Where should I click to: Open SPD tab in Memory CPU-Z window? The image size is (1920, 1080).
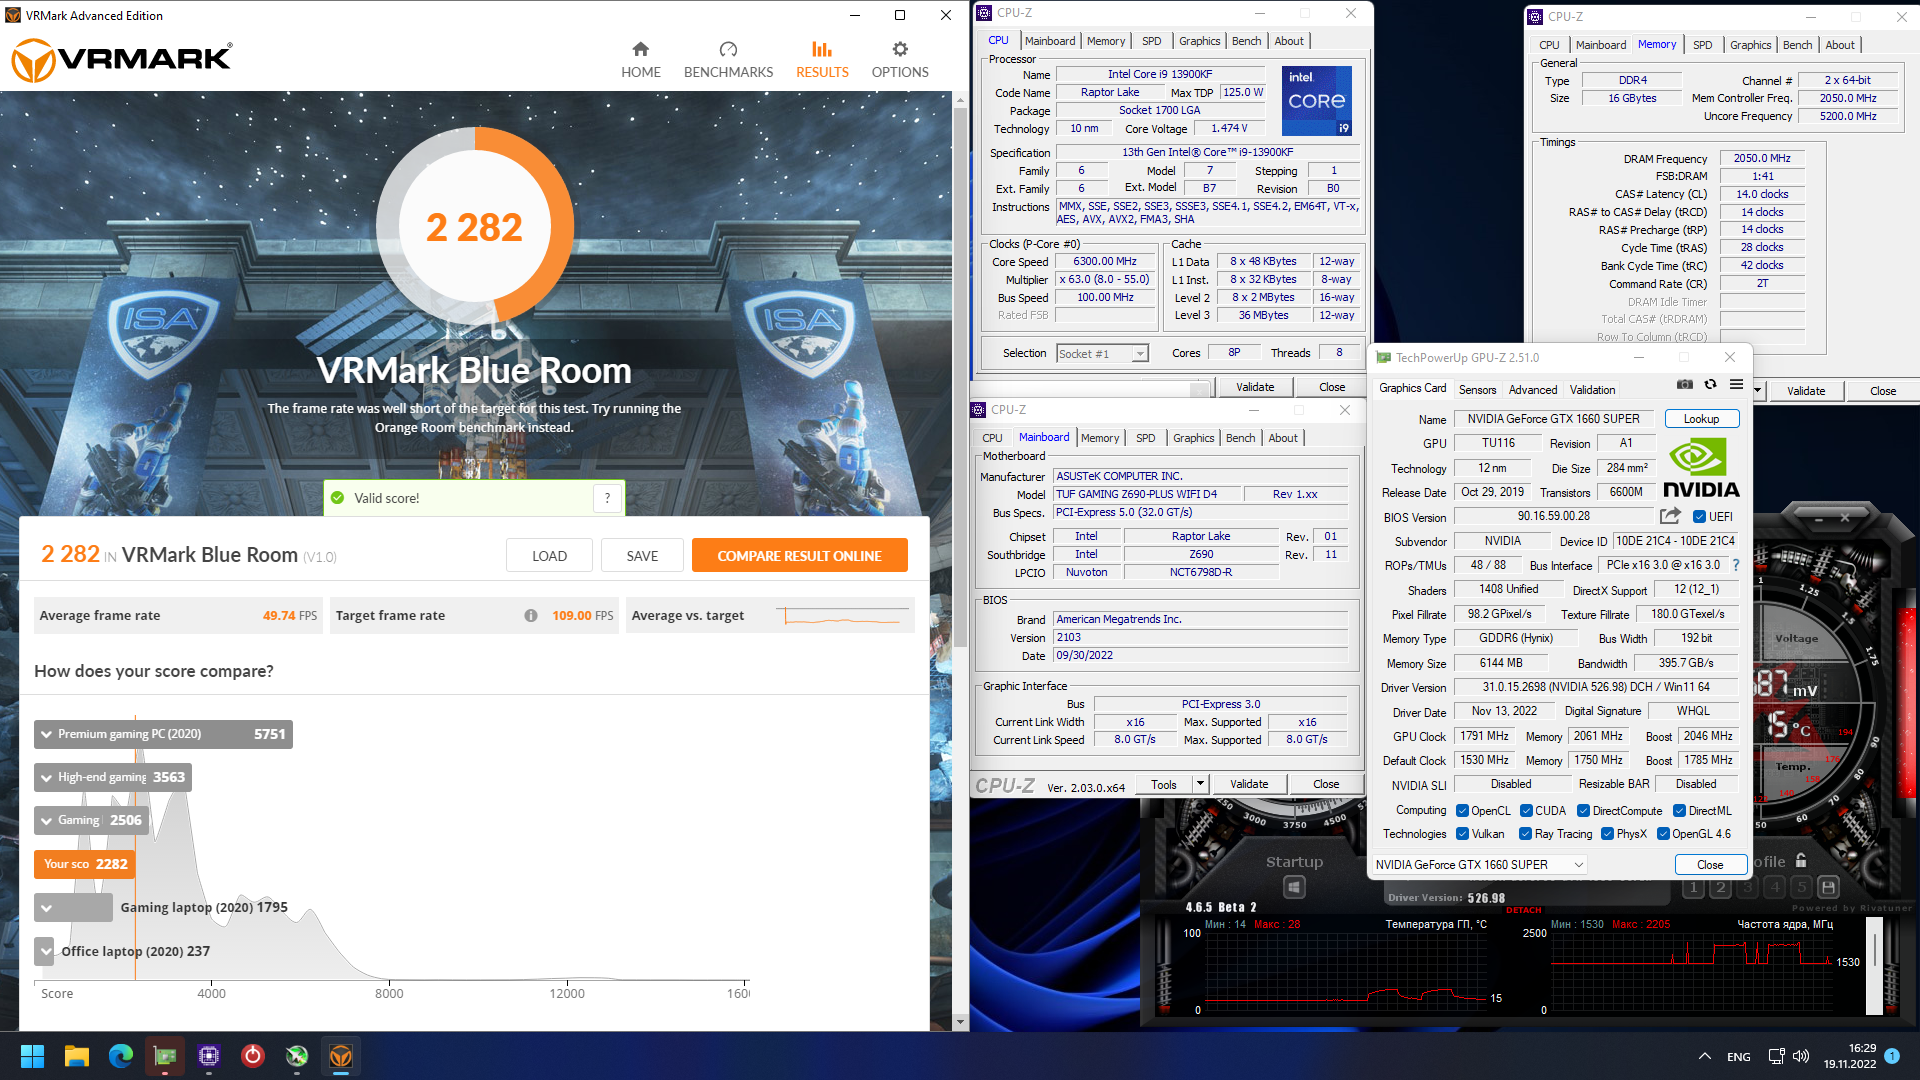pos(1702,45)
